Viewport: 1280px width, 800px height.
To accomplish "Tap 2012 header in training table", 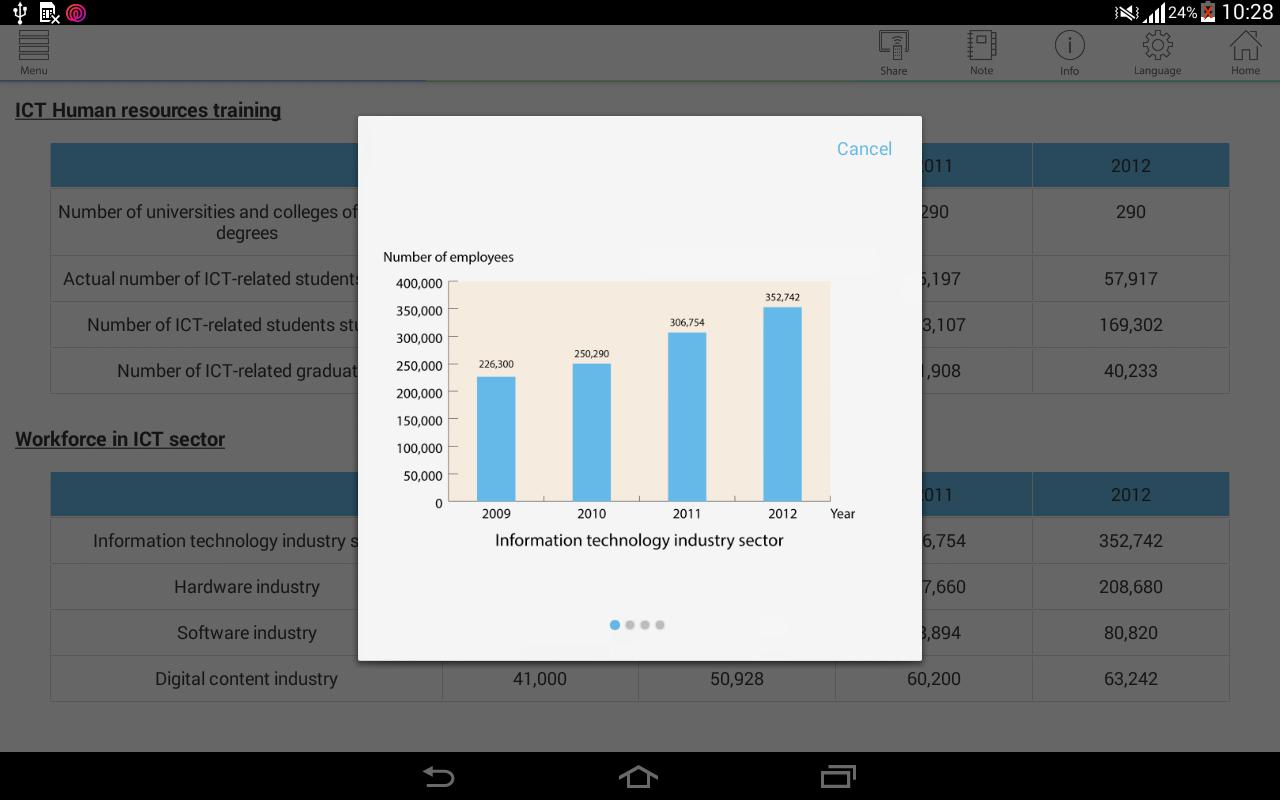I will (1131, 166).
